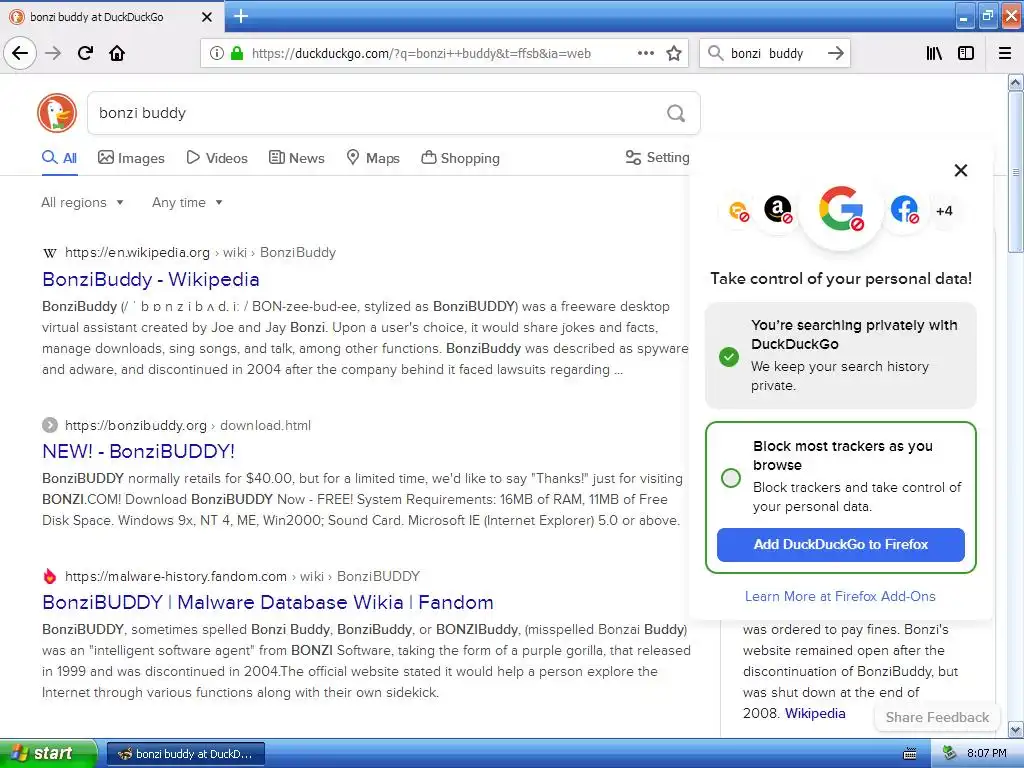Click the Wikipedia favicon of first result
1024x768 pixels.
coord(50,253)
